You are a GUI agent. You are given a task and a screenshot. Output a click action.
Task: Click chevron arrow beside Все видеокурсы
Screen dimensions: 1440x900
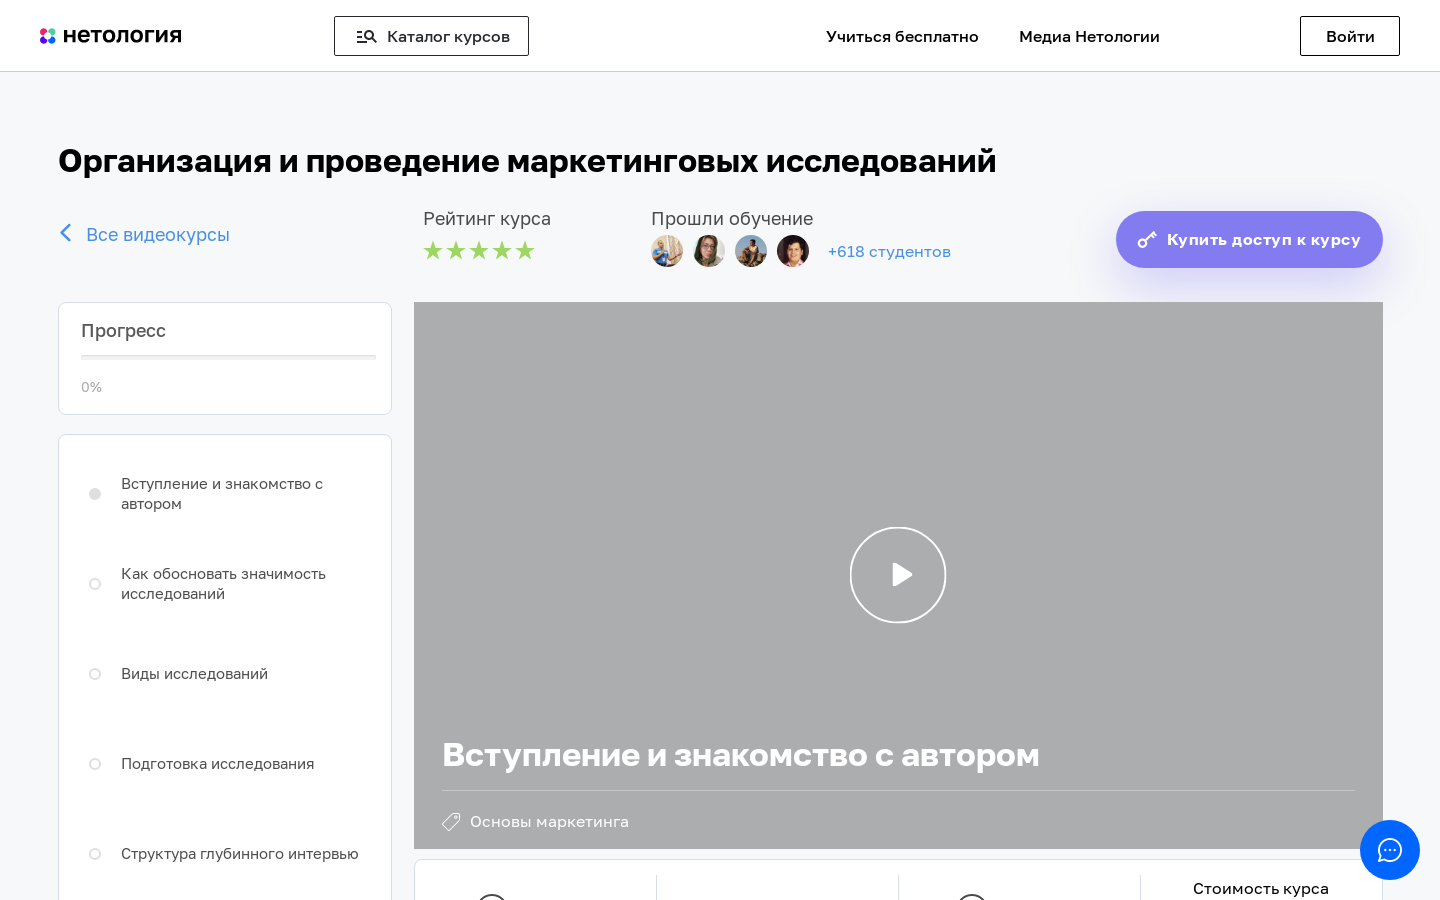point(66,233)
